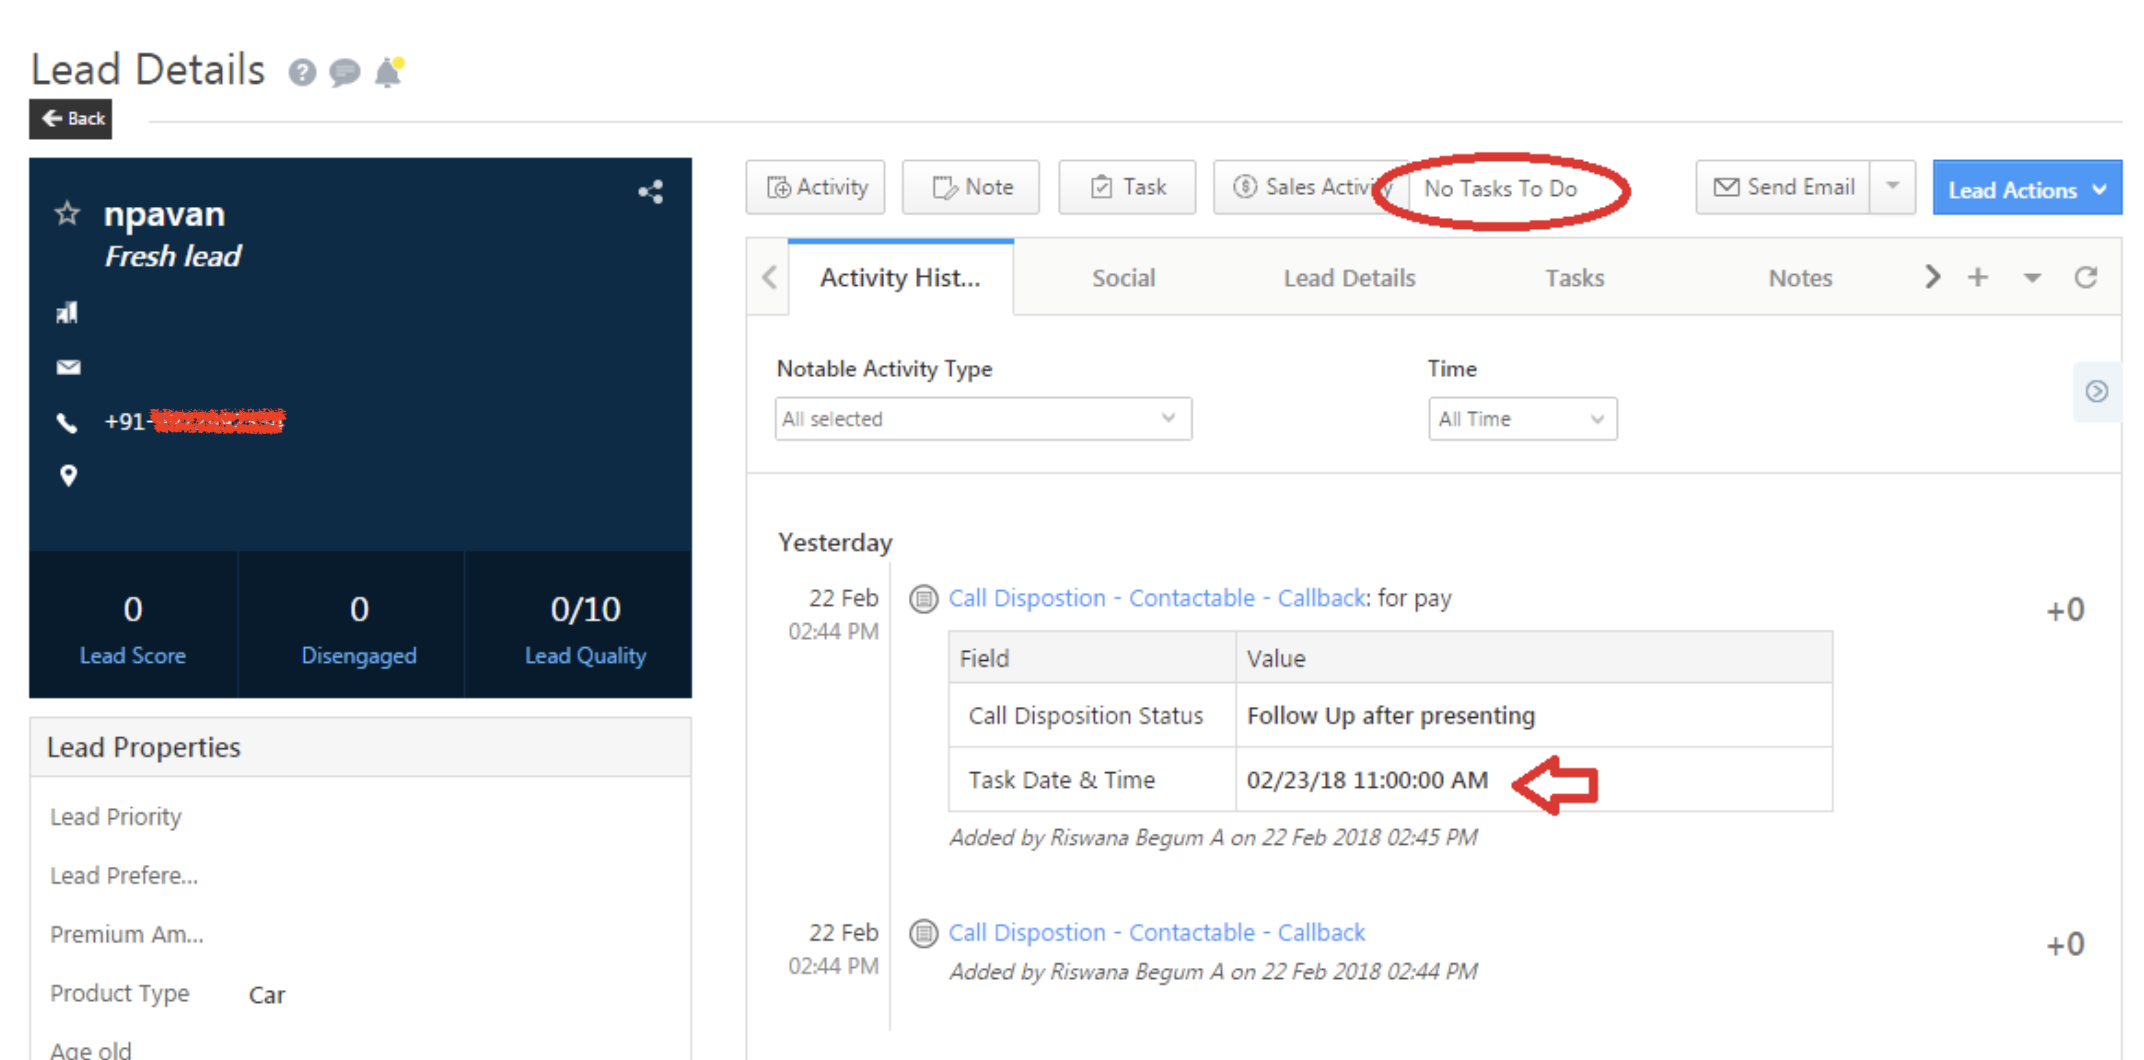
Task: Go back using the Back button
Action: tap(71, 119)
